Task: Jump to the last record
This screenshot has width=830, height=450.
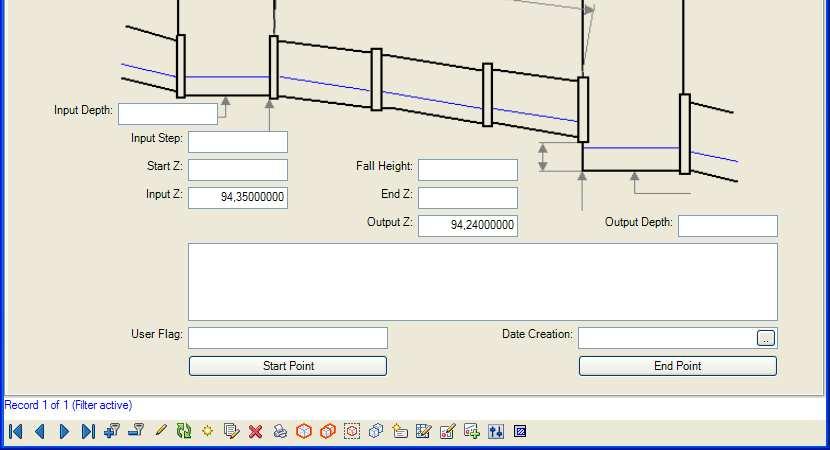Action: point(88,431)
